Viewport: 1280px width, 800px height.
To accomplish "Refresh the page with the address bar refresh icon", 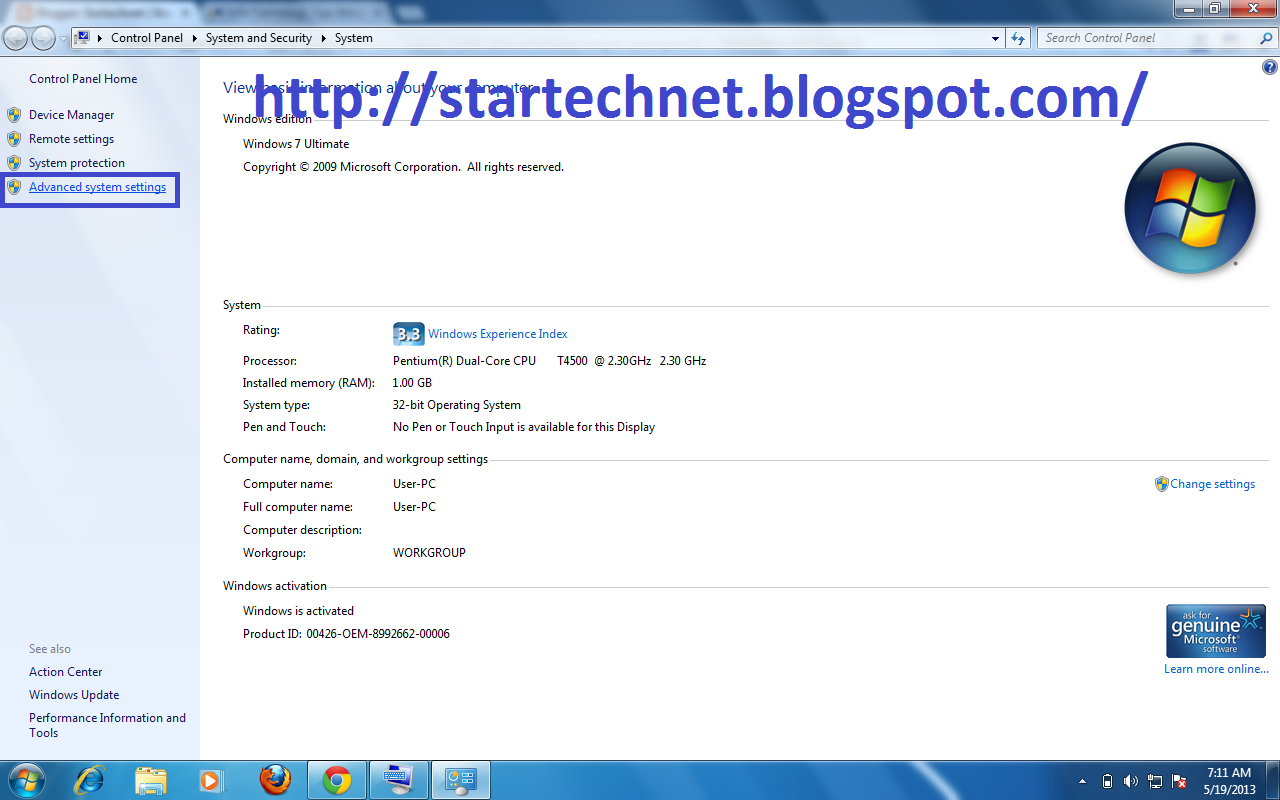I will pyautogui.click(x=1018, y=38).
